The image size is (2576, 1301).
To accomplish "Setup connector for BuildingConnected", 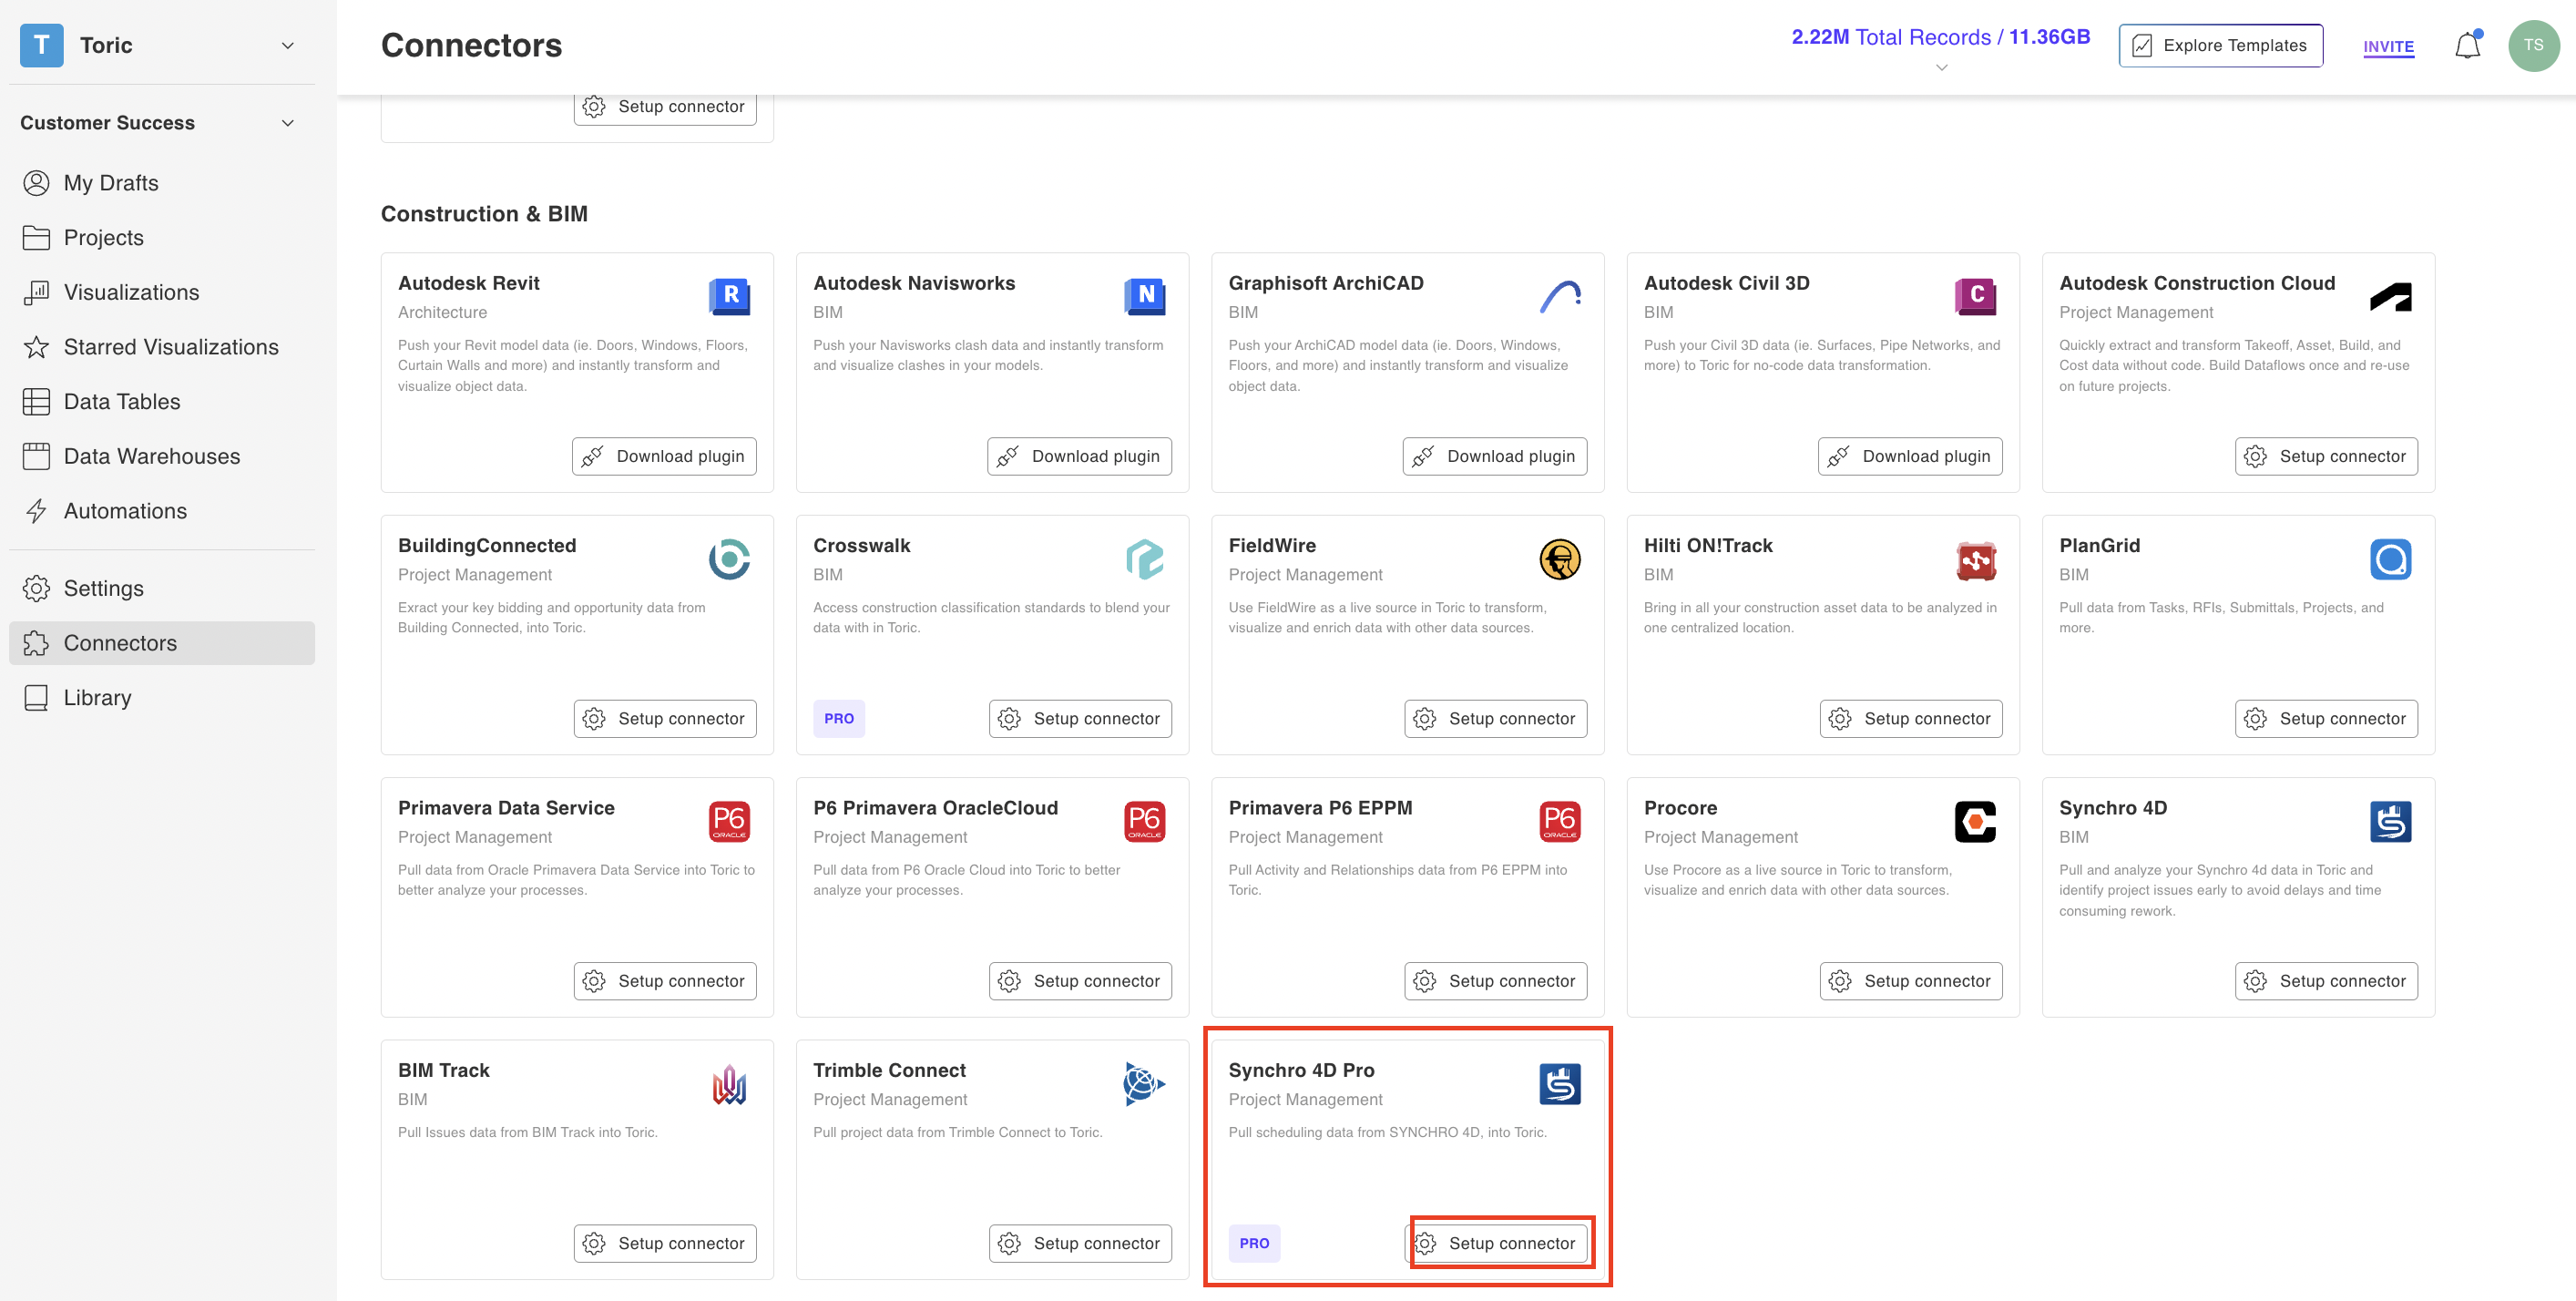I will click(665, 719).
